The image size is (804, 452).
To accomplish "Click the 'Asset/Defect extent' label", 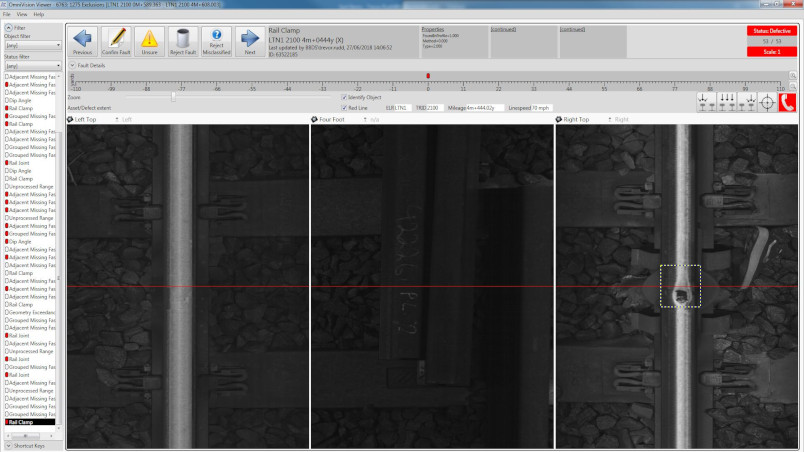I will [89, 108].
